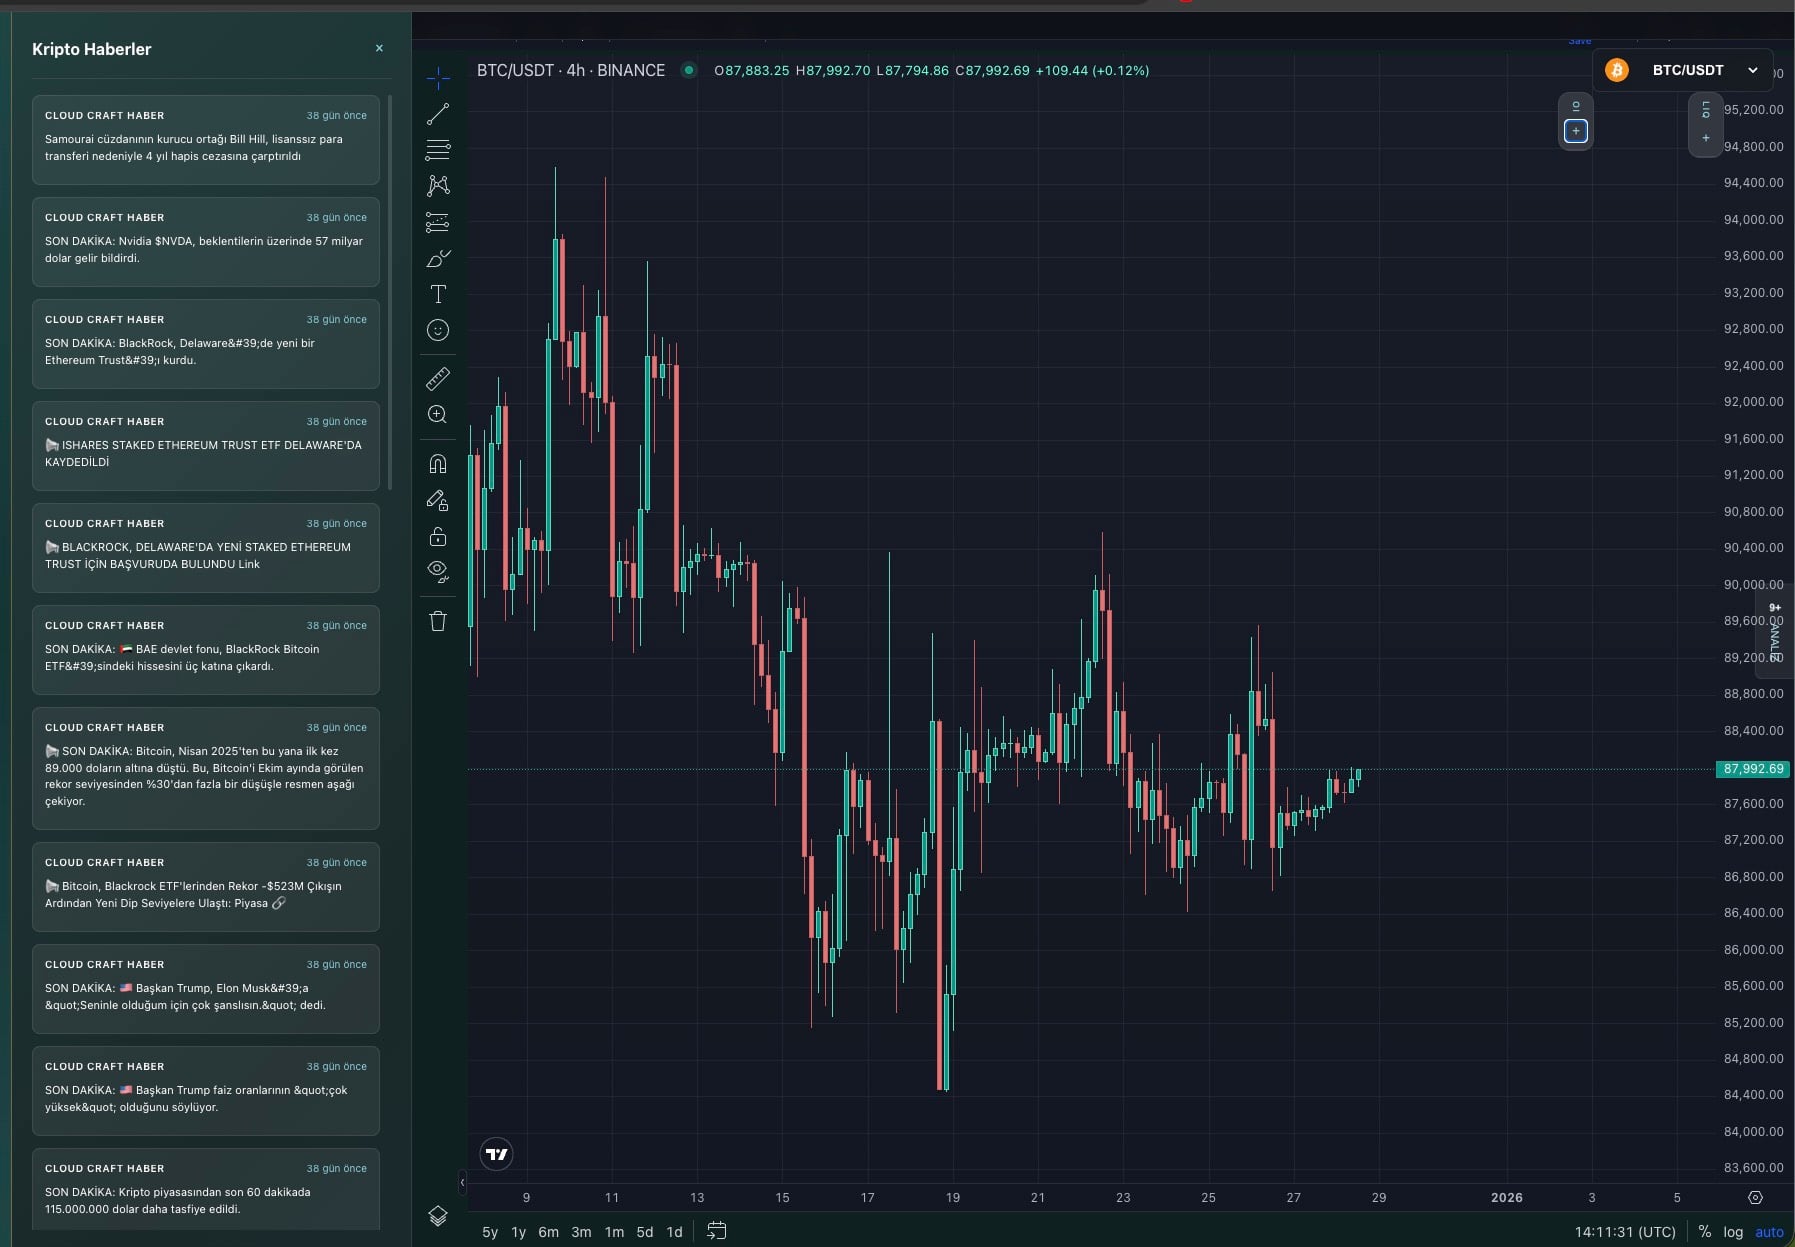Open the go to date calendar icon
The width and height of the screenshot is (1795, 1247).
click(x=717, y=1231)
